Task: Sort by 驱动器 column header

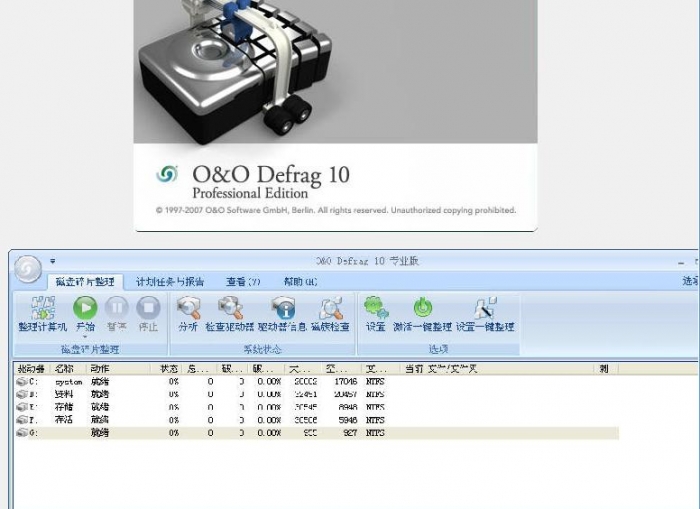Action: click(x=33, y=369)
